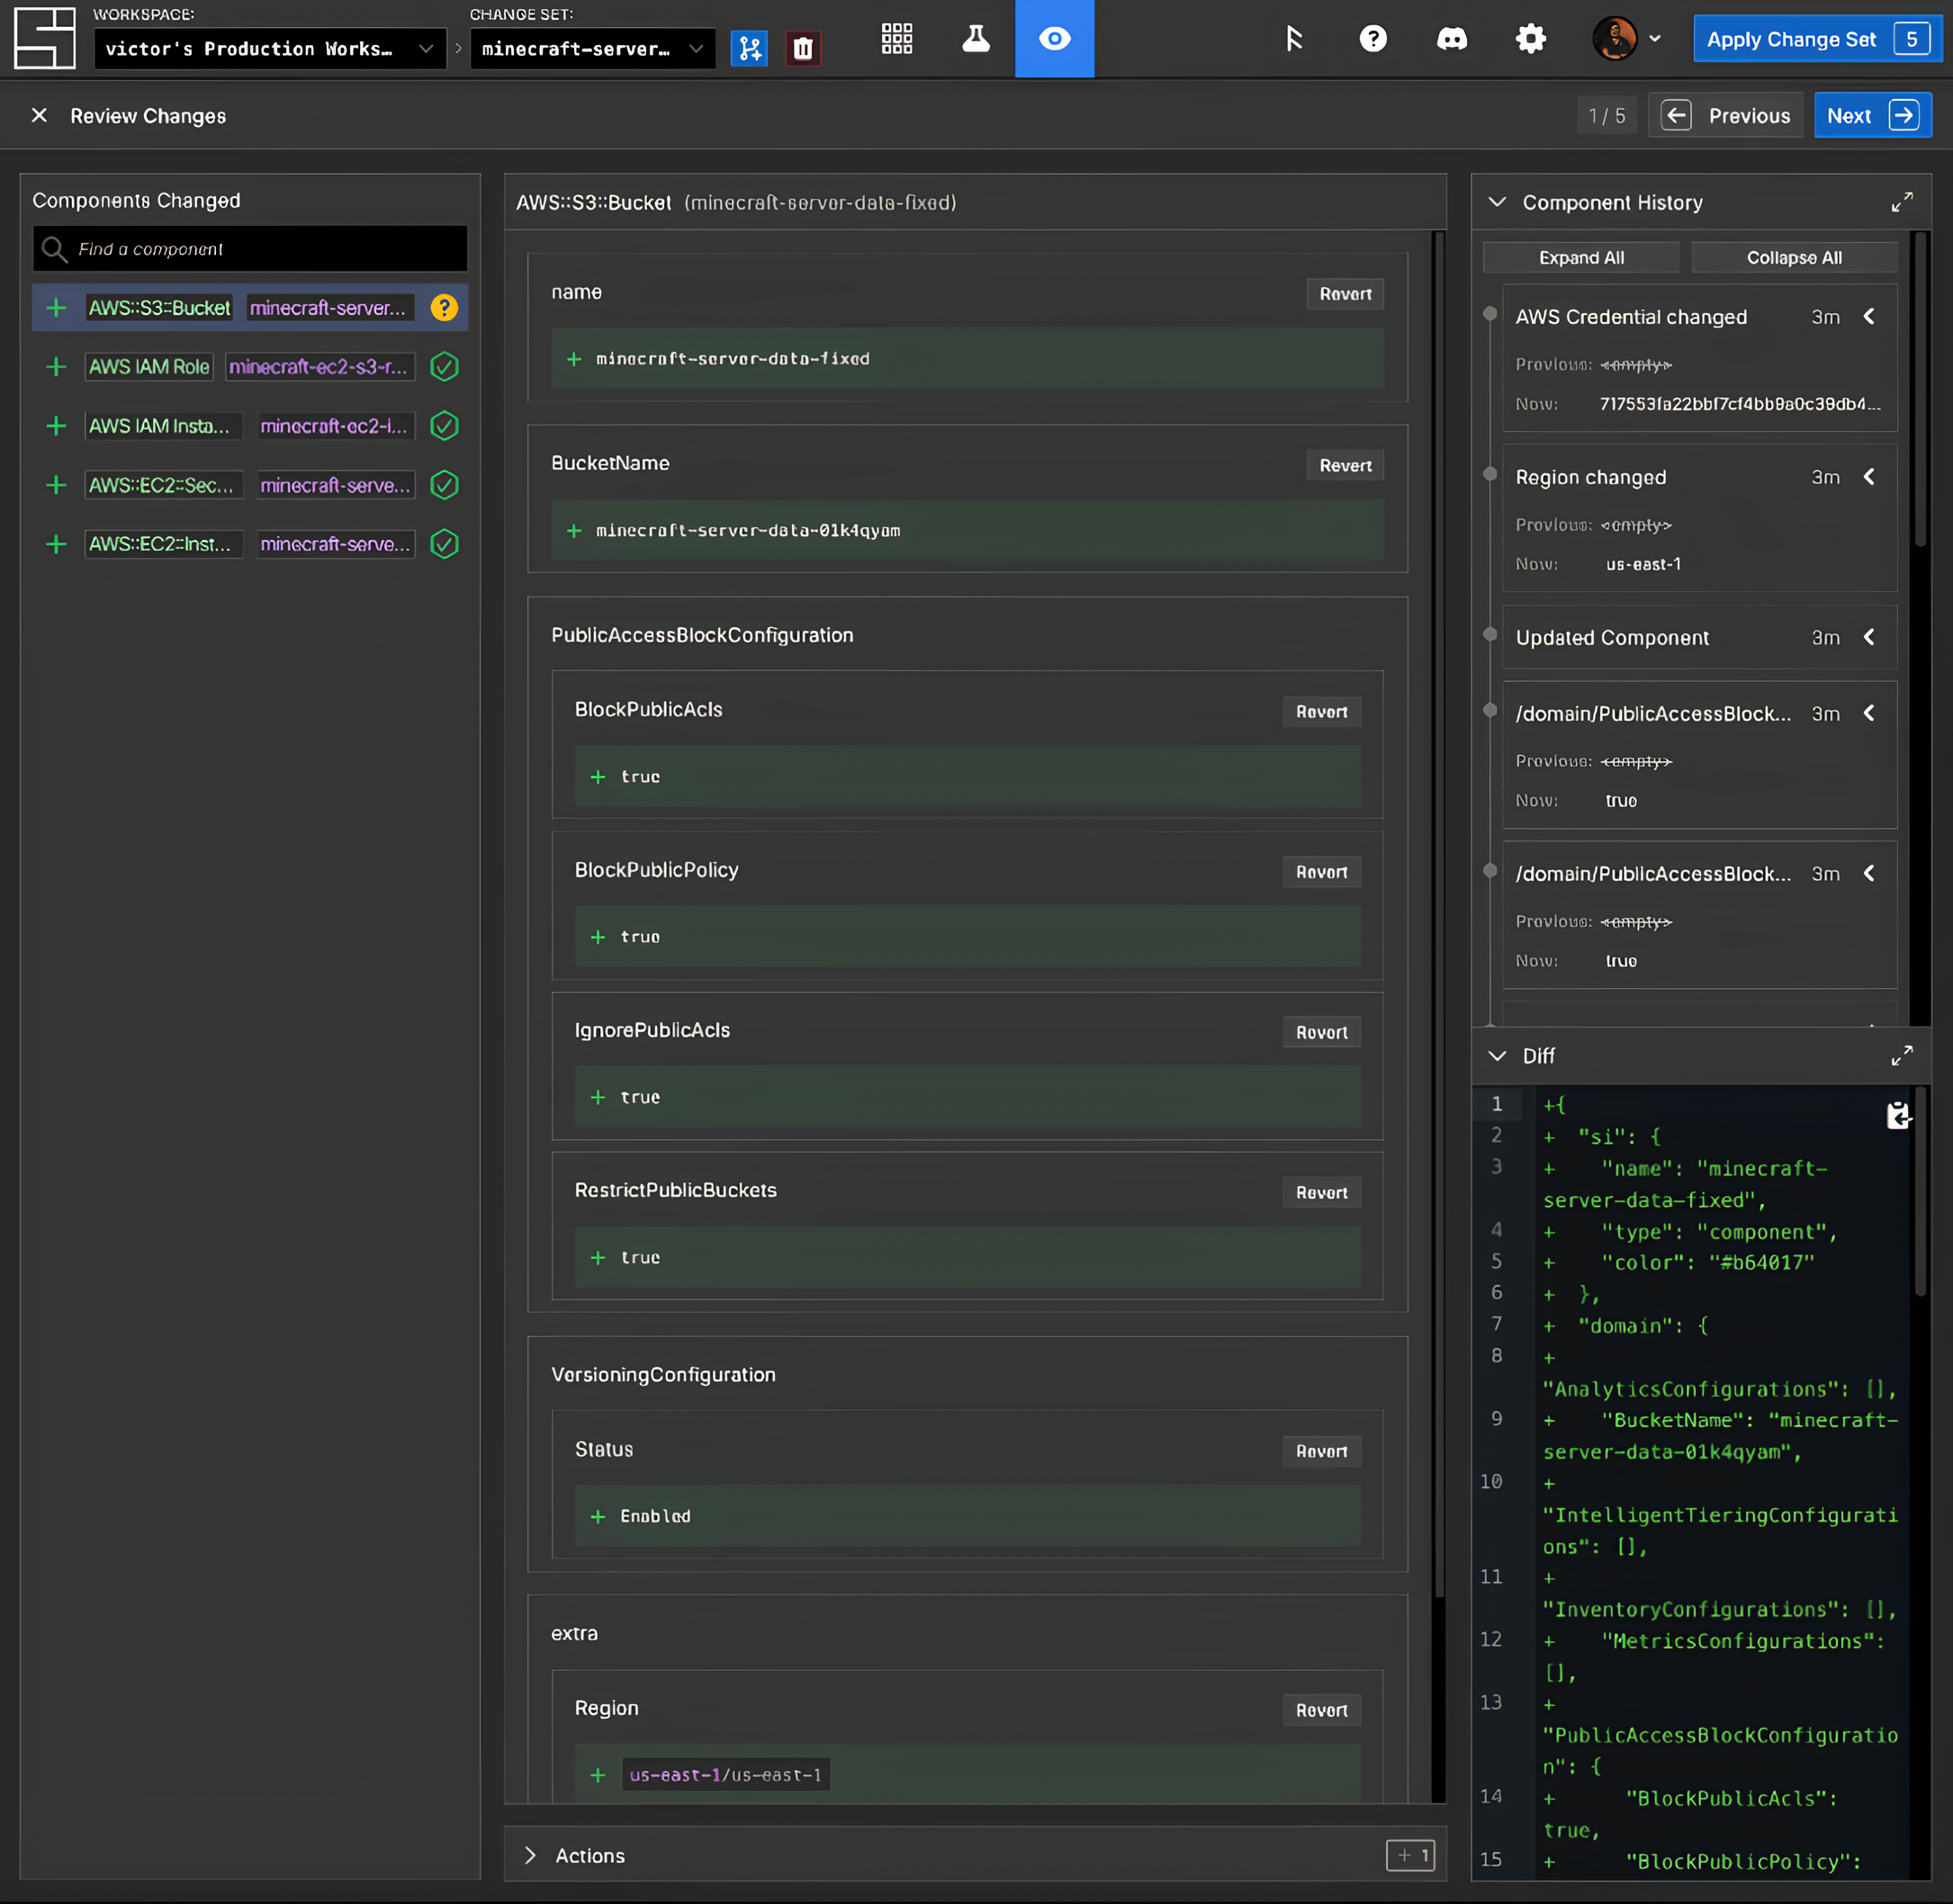Image resolution: width=1953 pixels, height=1904 pixels.
Task: Click the create new change set icon
Action: click(x=749, y=48)
